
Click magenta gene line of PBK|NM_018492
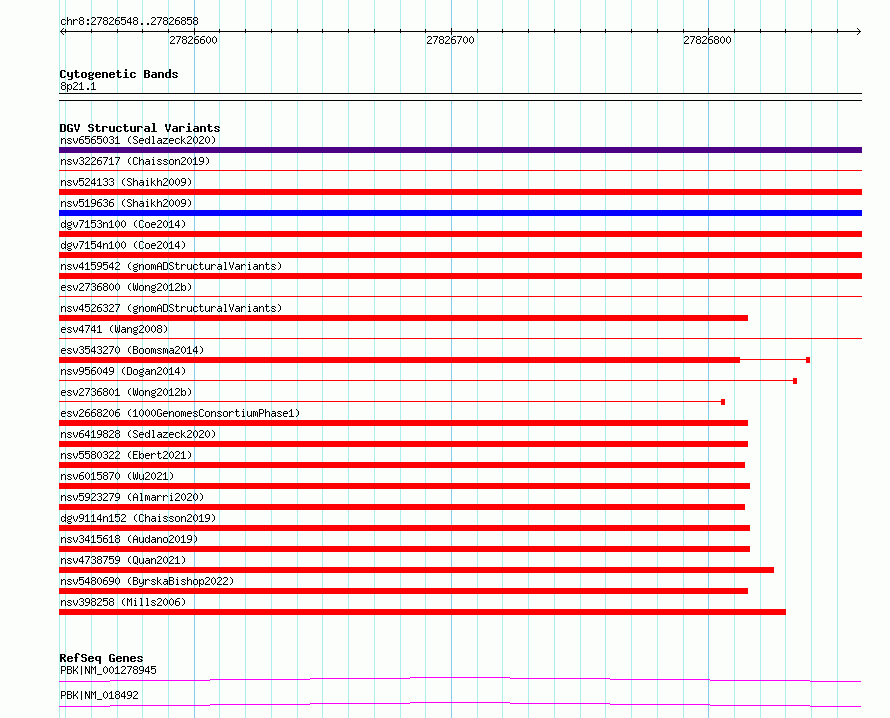coord(460,704)
